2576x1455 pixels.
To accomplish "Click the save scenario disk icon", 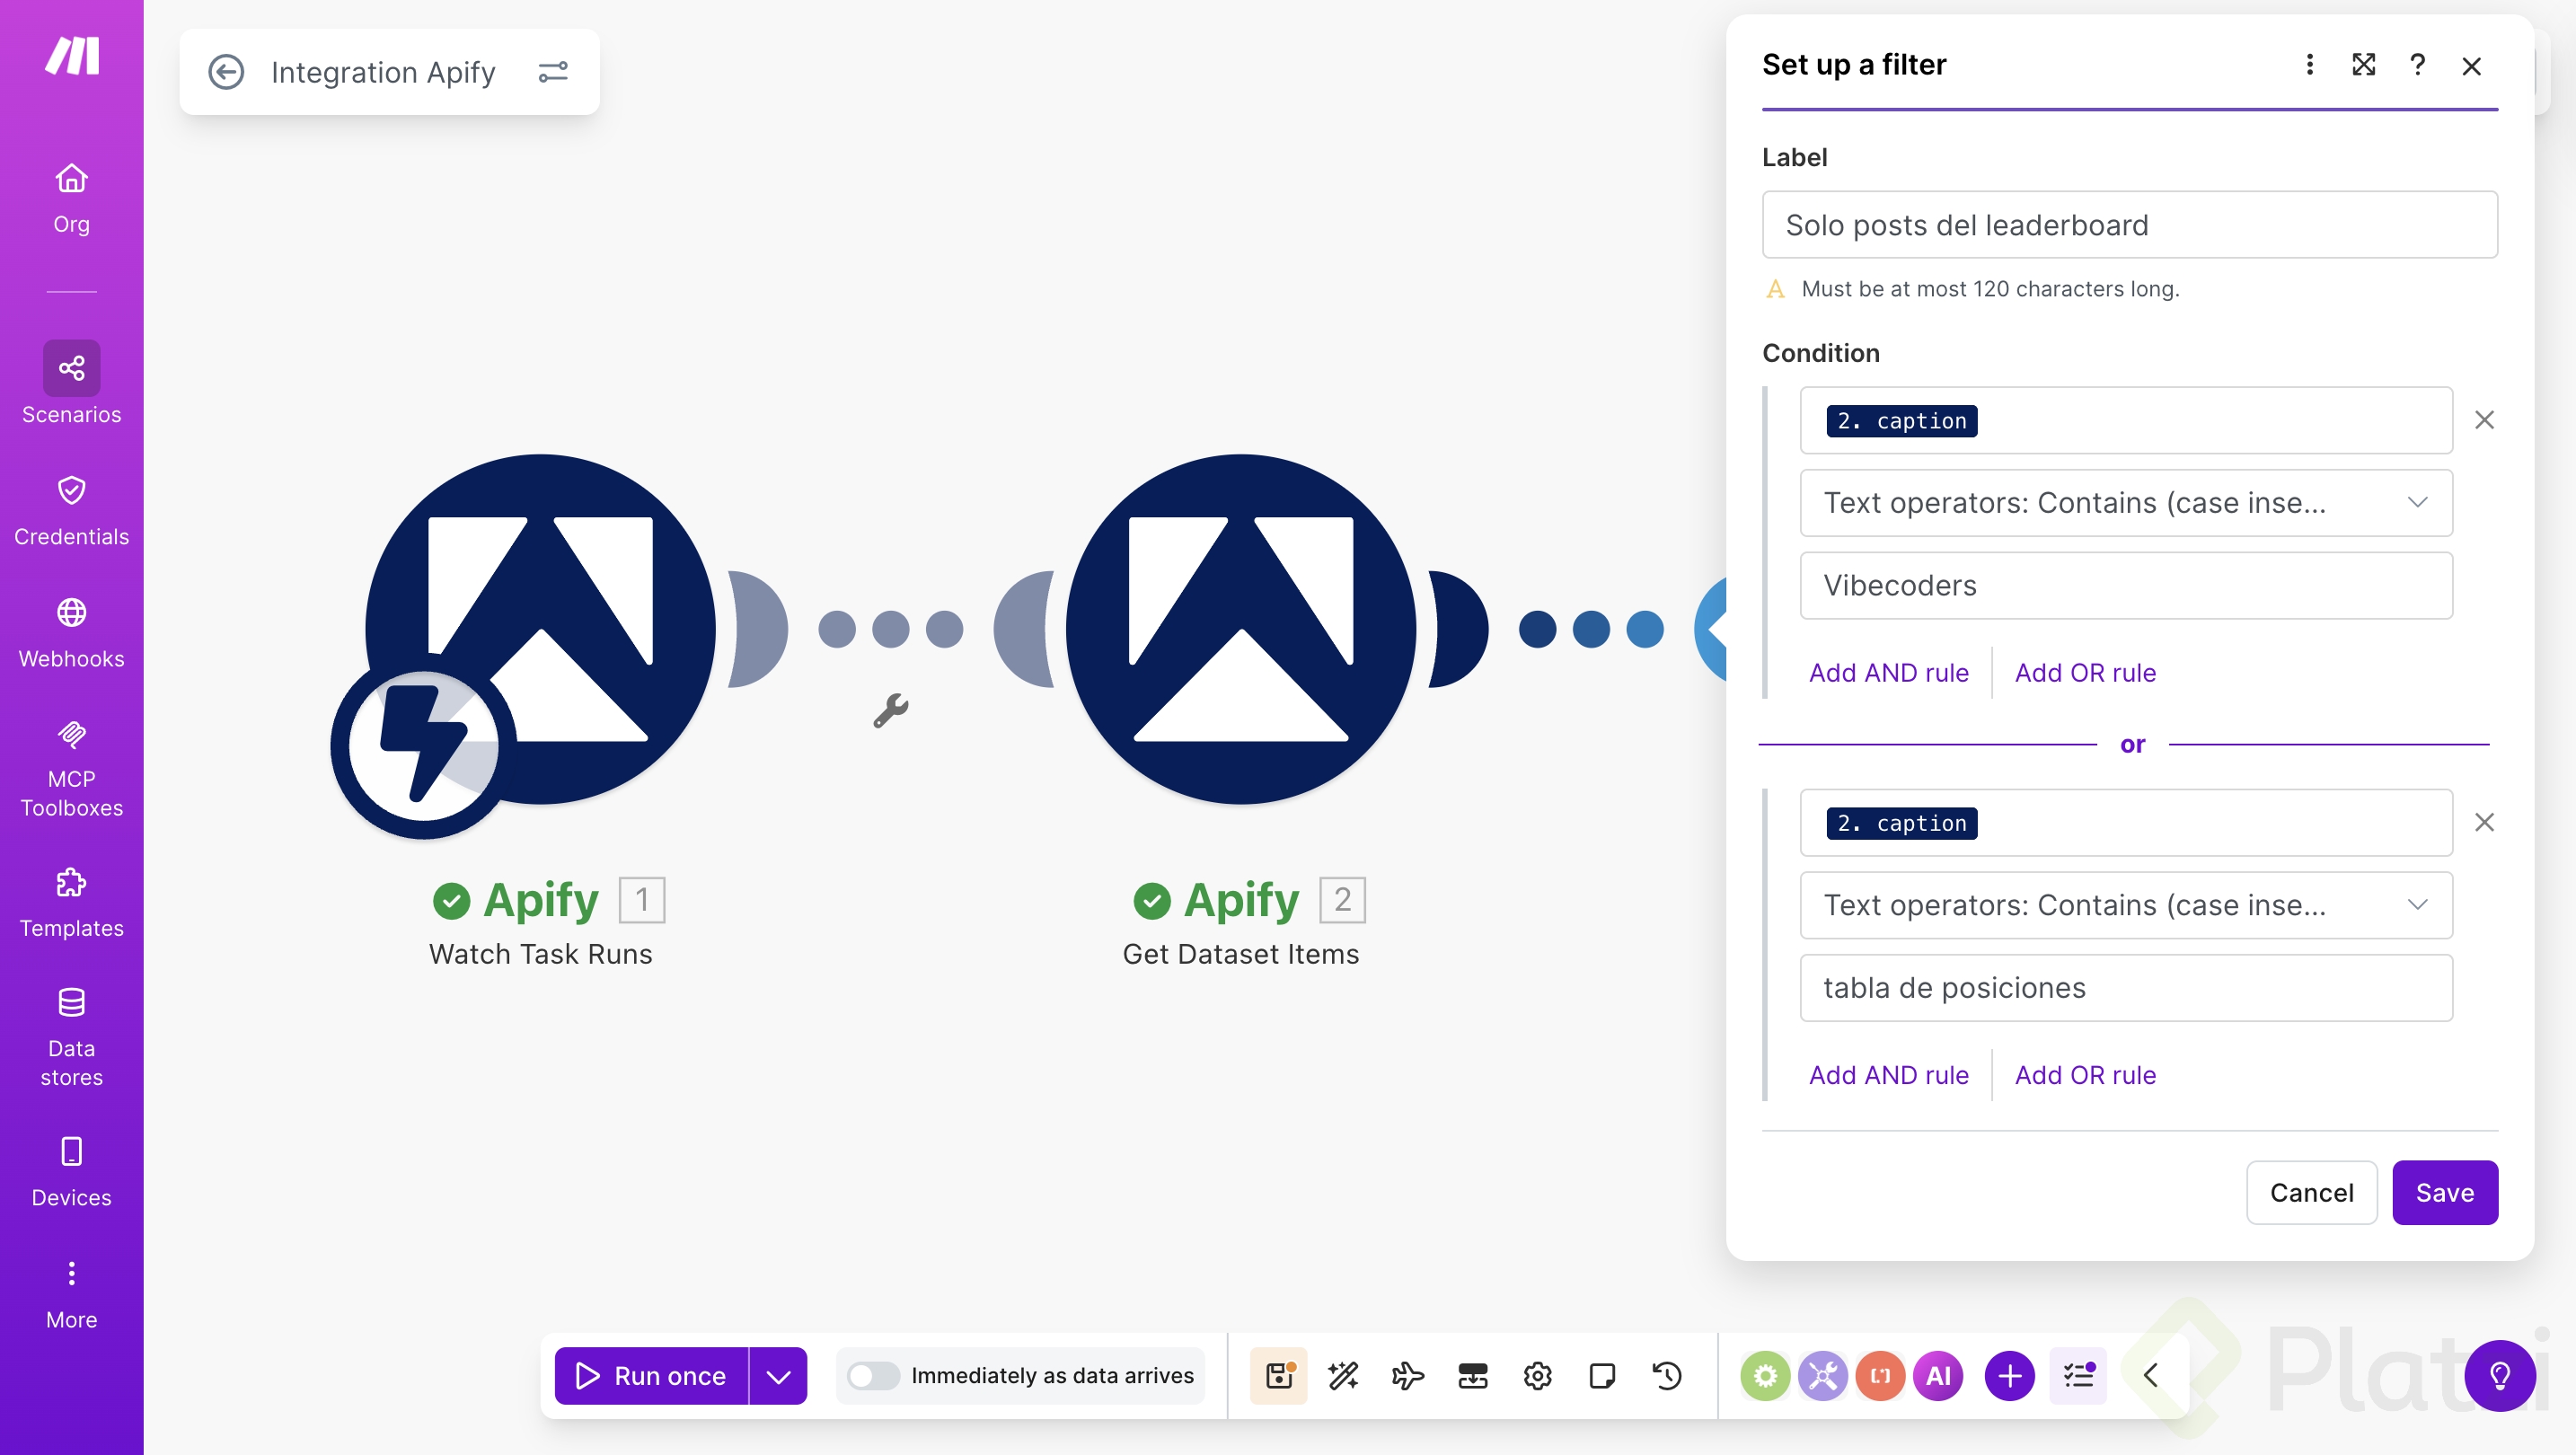I will (1279, 1376).
